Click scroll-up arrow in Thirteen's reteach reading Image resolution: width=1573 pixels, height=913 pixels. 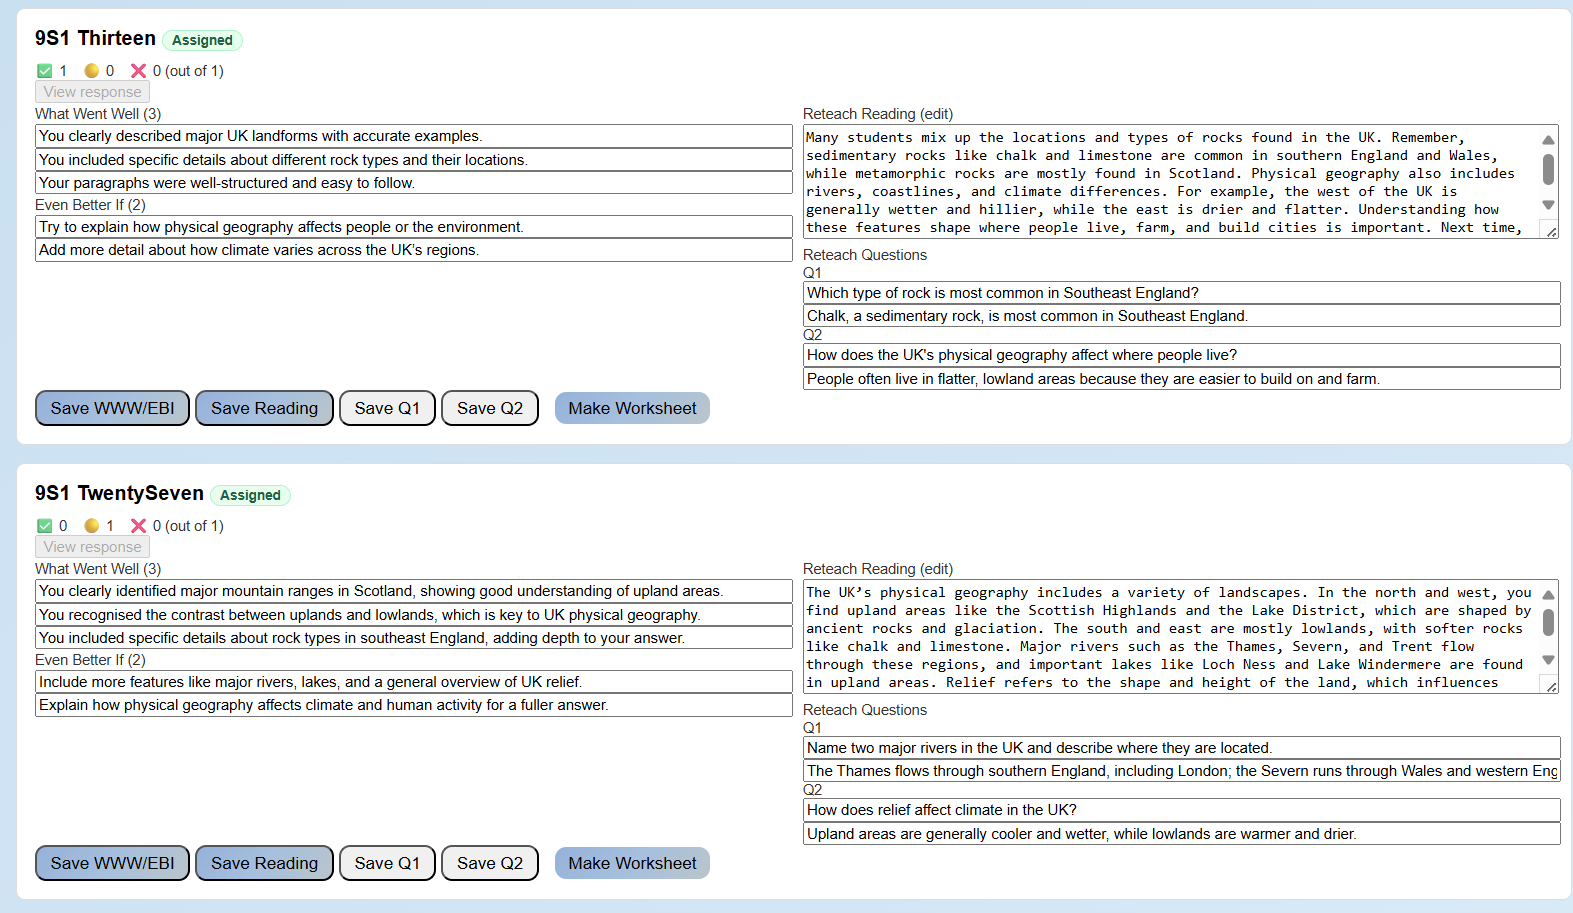1548,140
